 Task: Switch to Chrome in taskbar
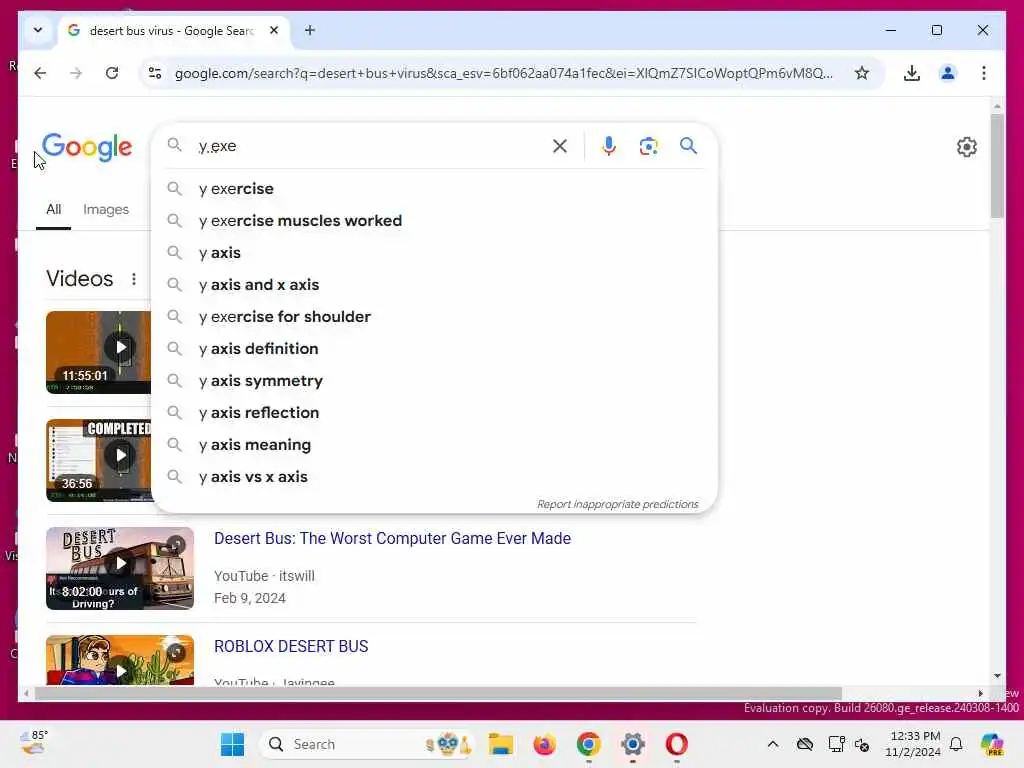(588, 744)
